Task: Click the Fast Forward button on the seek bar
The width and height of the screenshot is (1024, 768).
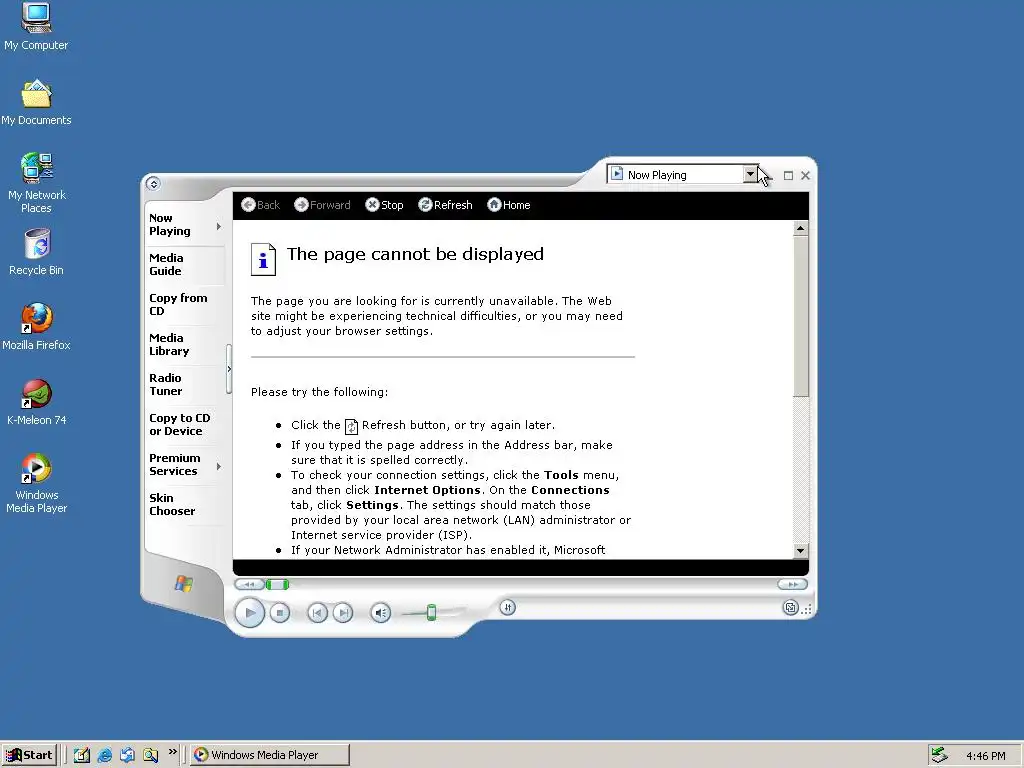Action: tap(793, 584)
